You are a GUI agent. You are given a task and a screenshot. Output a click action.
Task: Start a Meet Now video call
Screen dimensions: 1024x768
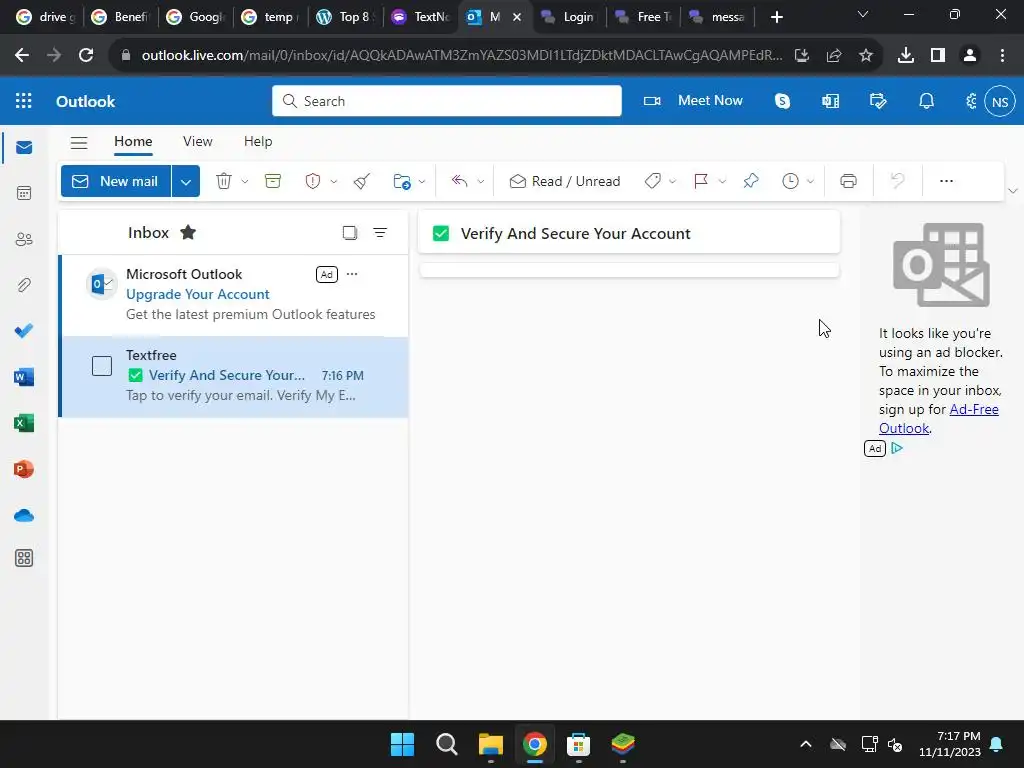click(x=693, y=101)
